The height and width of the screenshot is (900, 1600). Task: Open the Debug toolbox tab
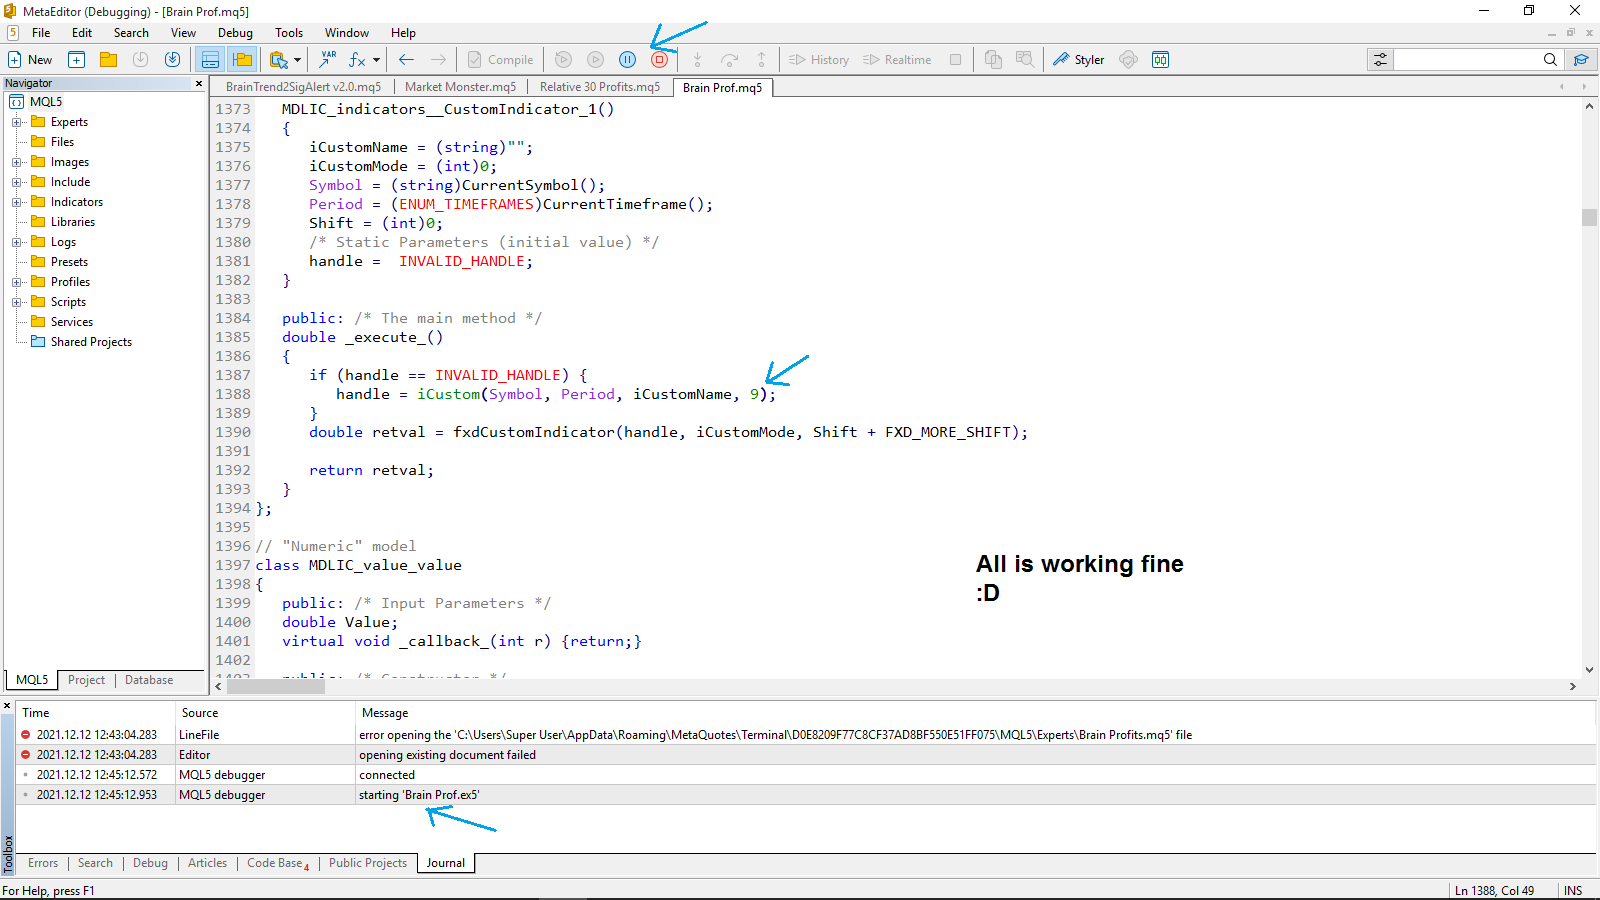point(150,863)
